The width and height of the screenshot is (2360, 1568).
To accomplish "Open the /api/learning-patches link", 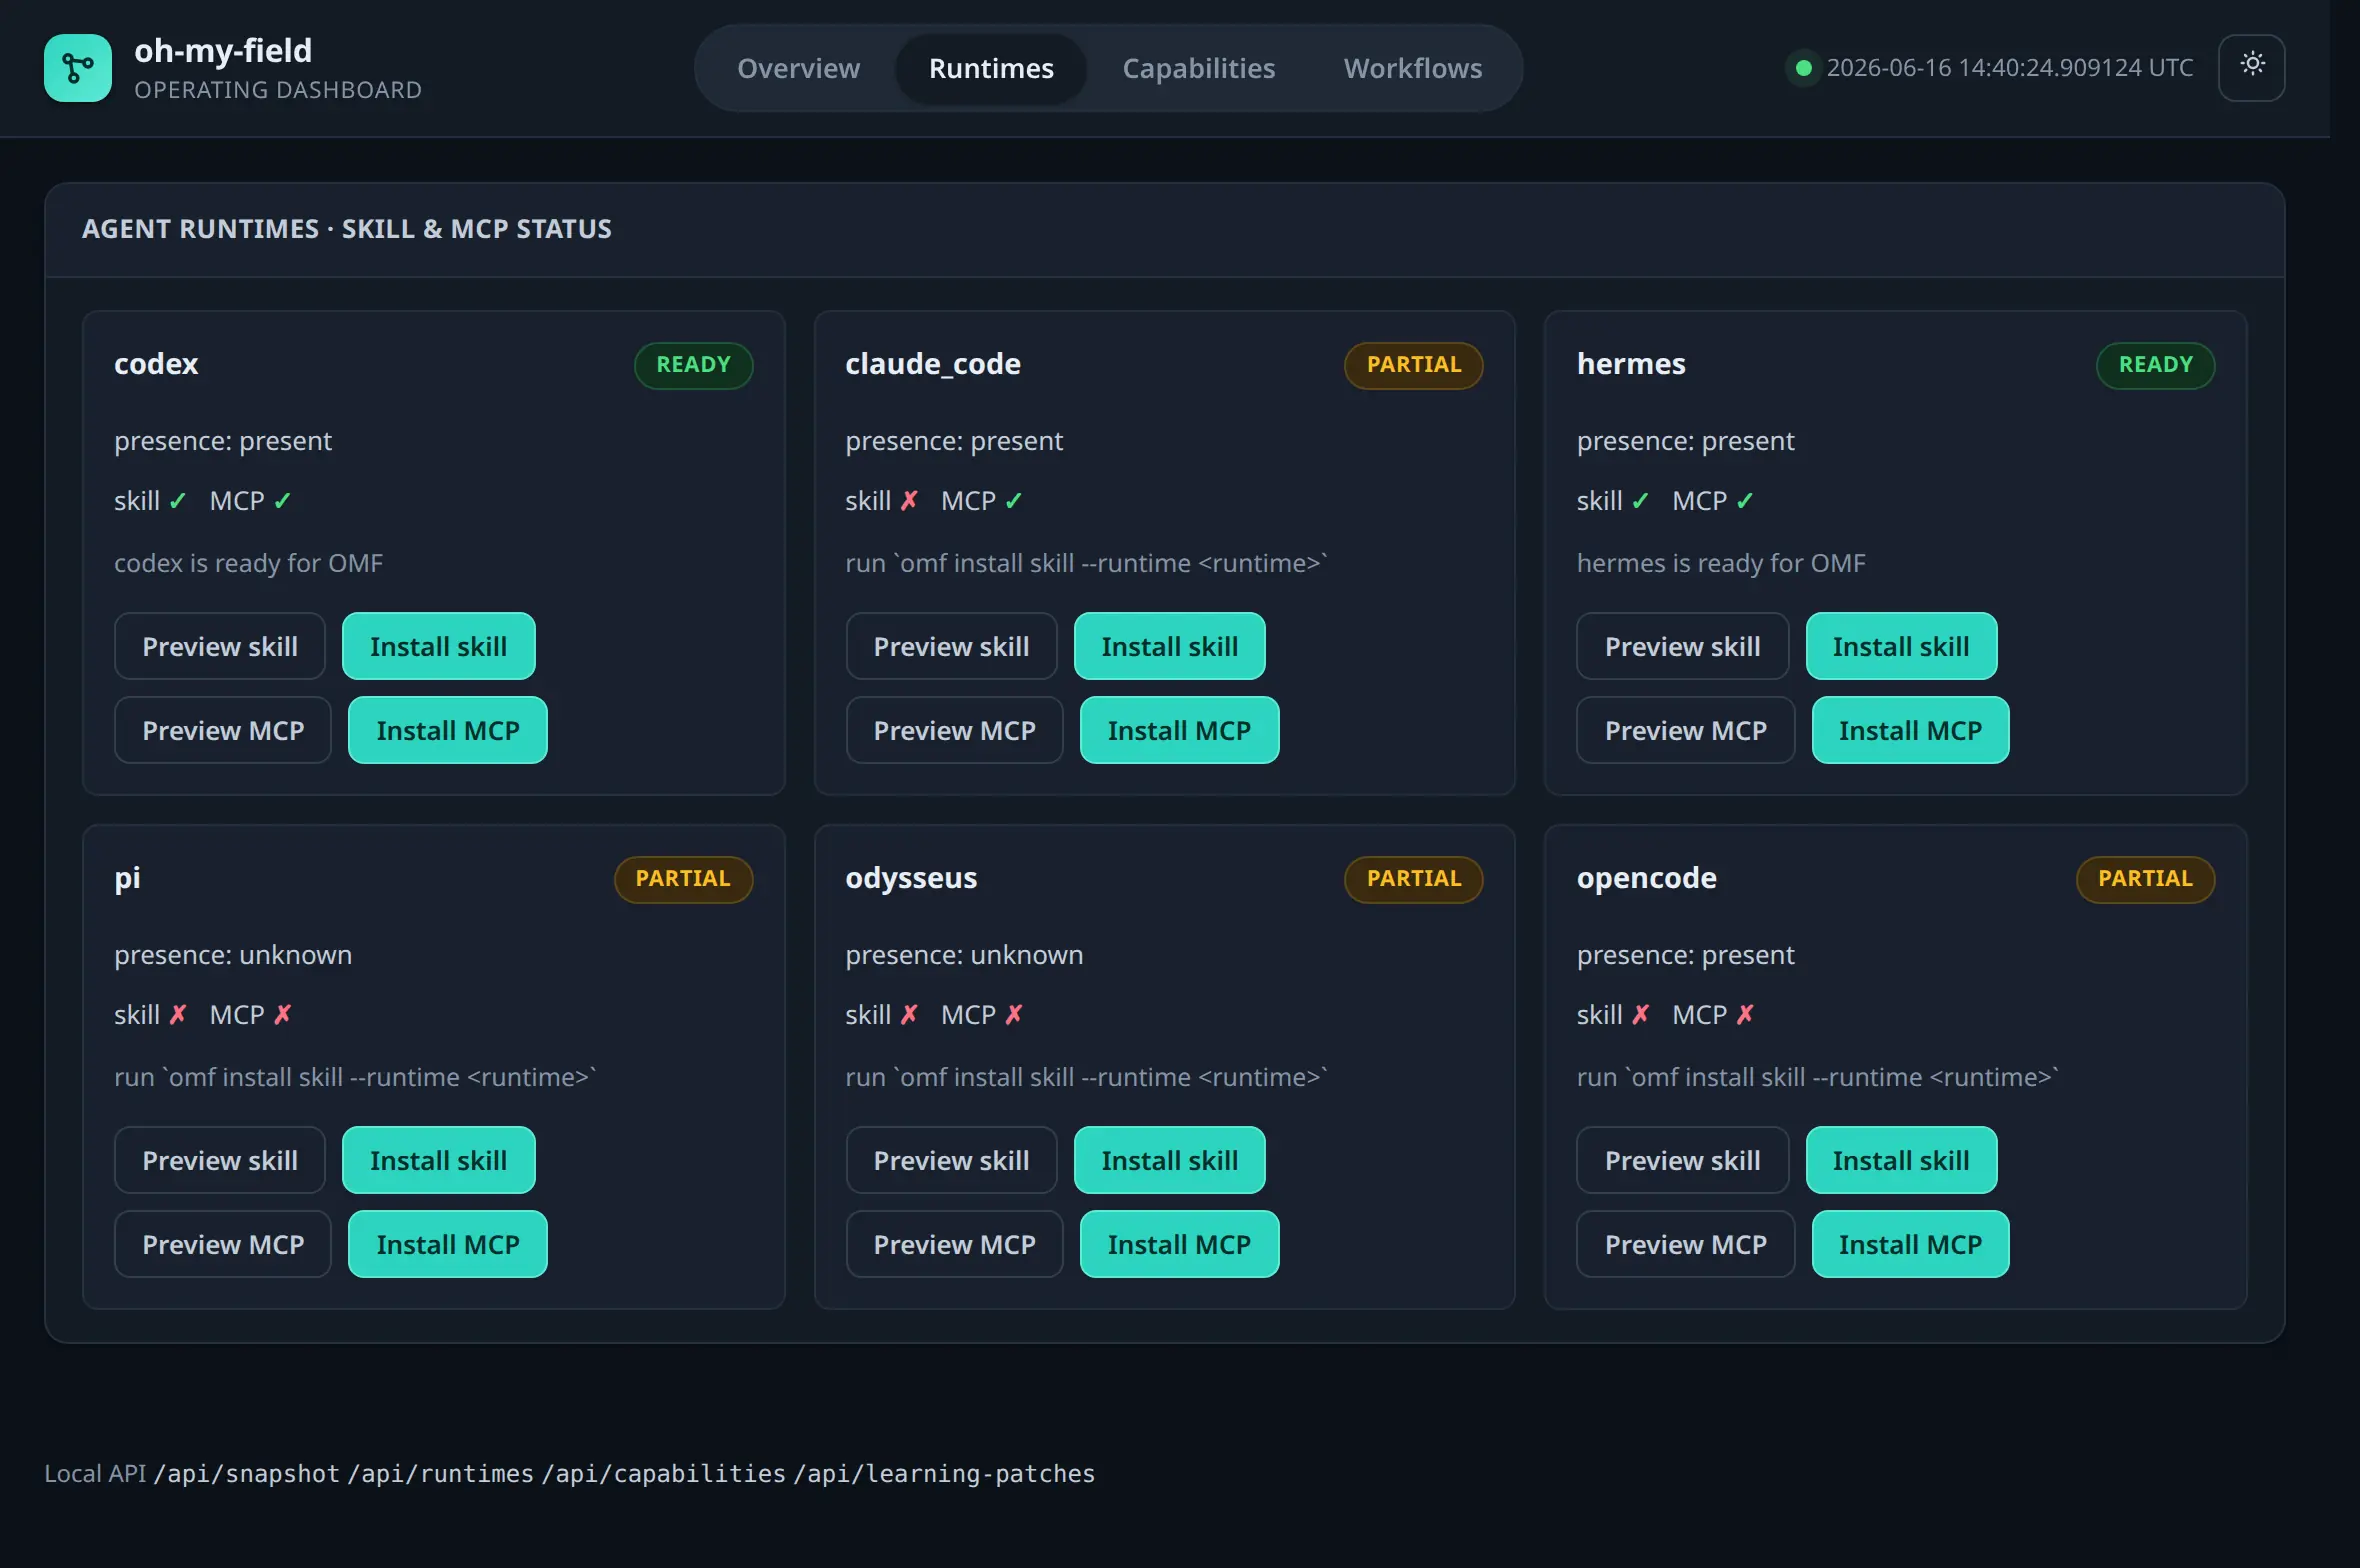I will pyautogui.click(x=944, y=1473).
